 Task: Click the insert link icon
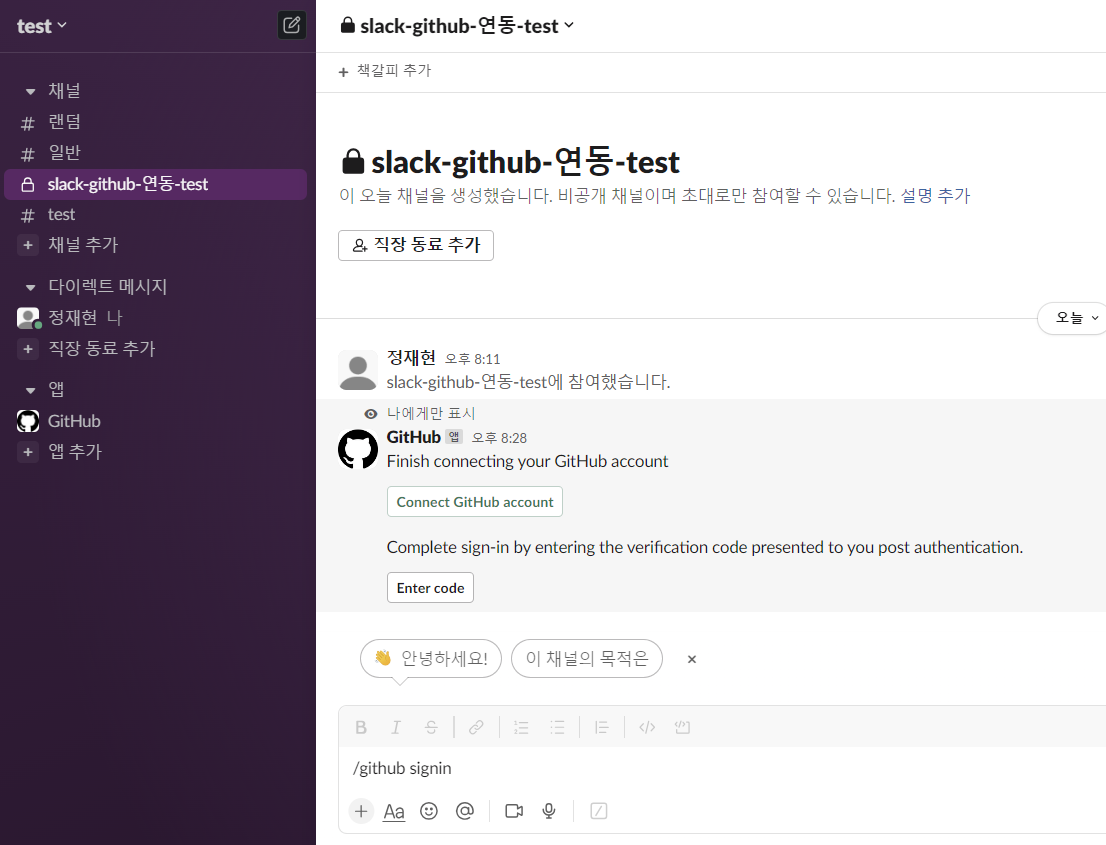[x=476, y=727]
